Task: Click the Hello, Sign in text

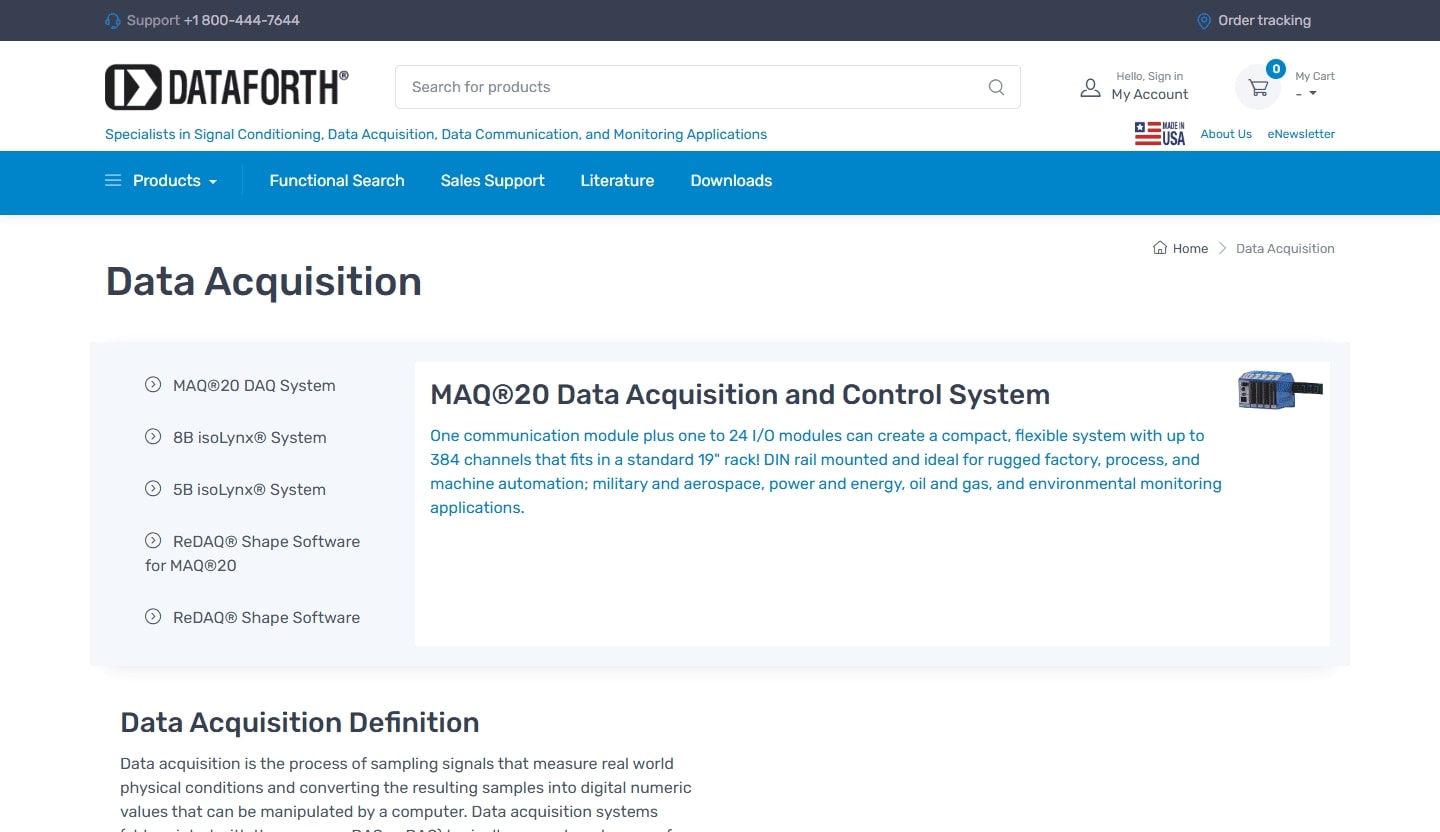Action: coord(1150,76)
